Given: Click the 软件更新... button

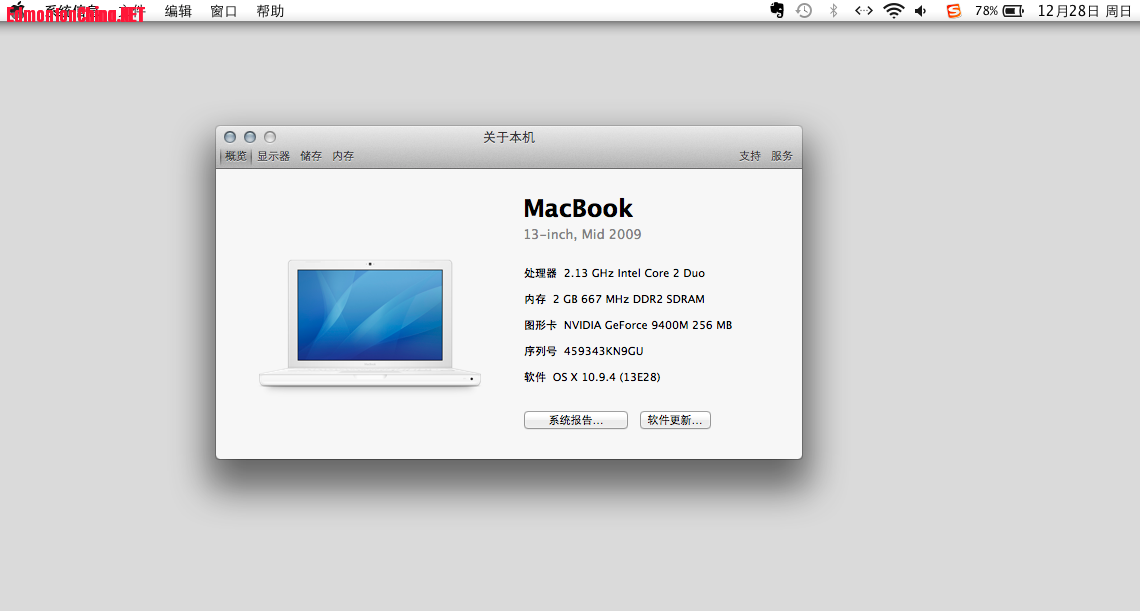Looking at the screenshot, I should [x=675, y=420].
